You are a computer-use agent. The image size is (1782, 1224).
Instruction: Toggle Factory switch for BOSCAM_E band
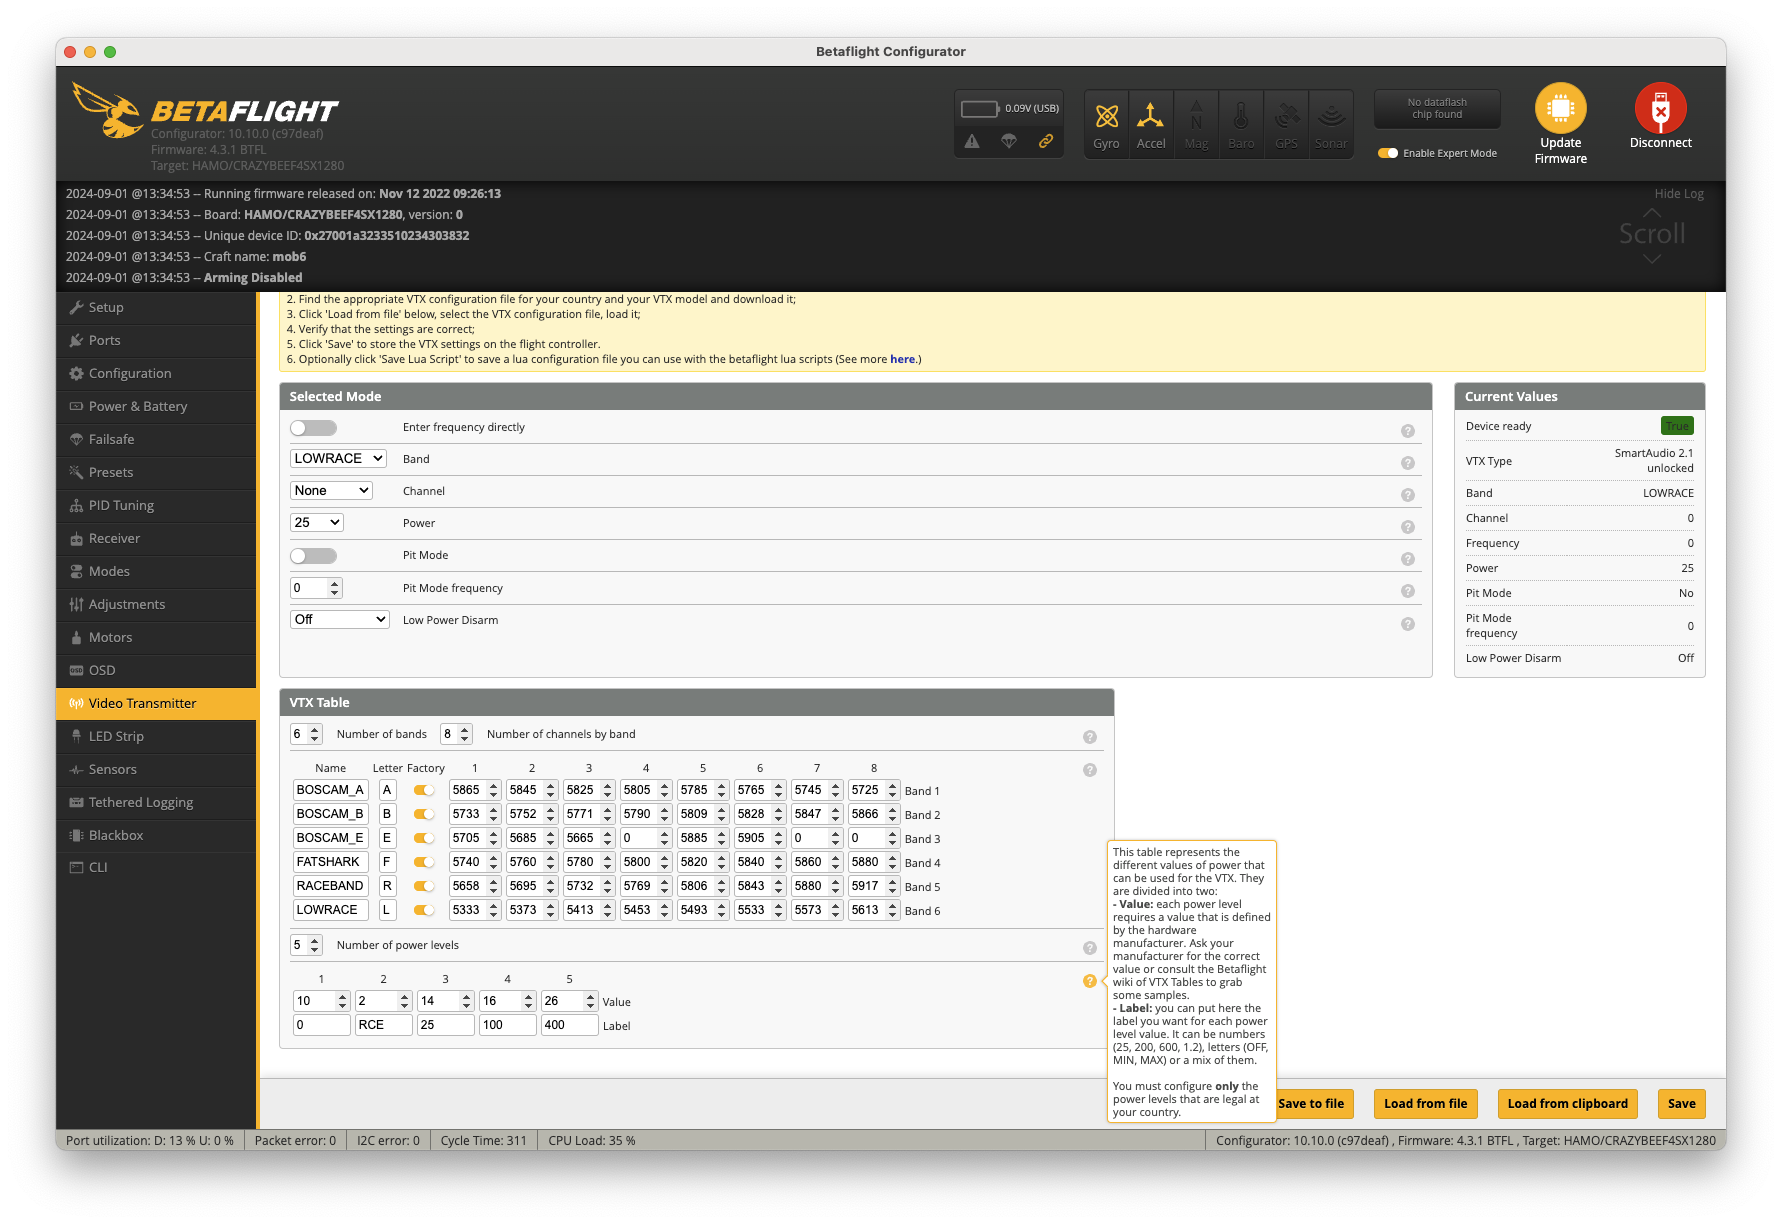tap(424, 838)
